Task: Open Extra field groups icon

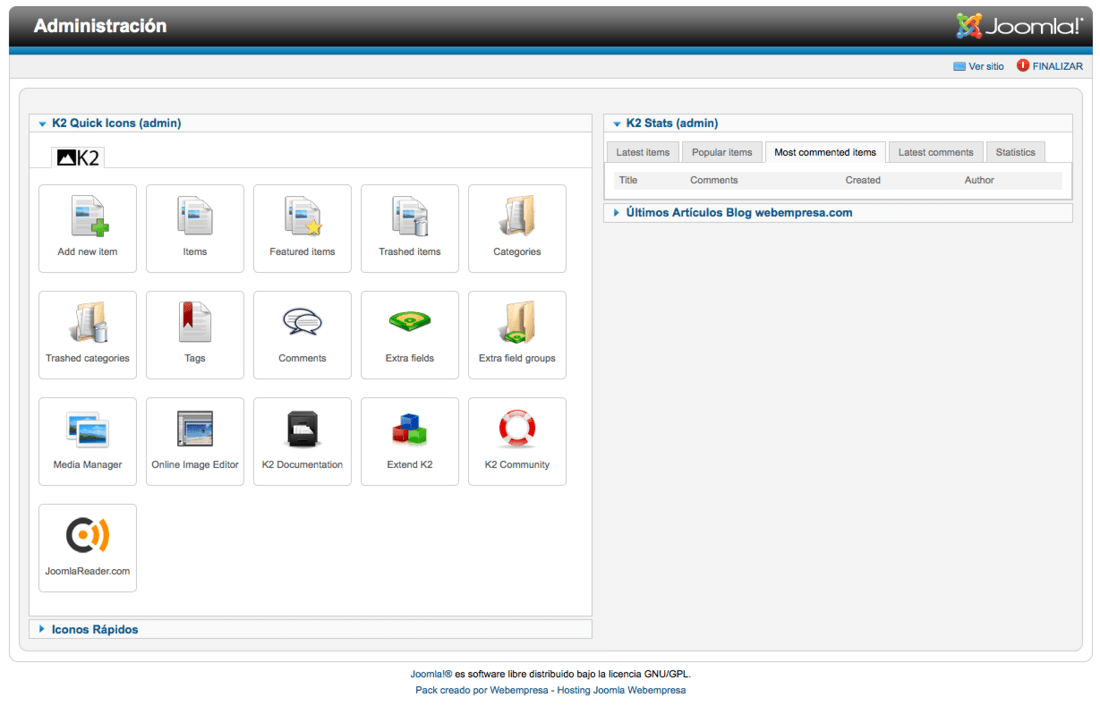Action: point(517,335)
